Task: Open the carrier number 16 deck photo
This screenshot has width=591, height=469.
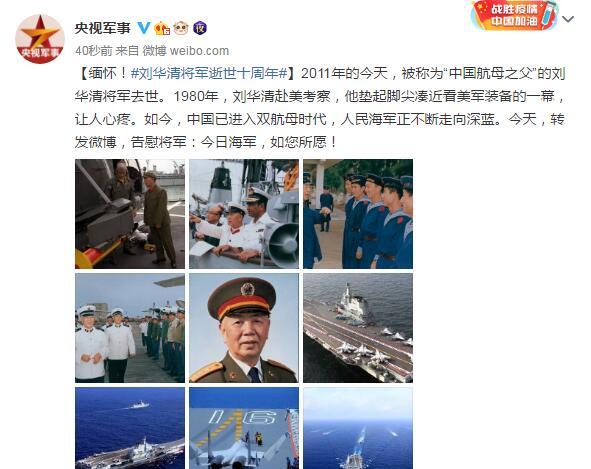Action: 244,428
